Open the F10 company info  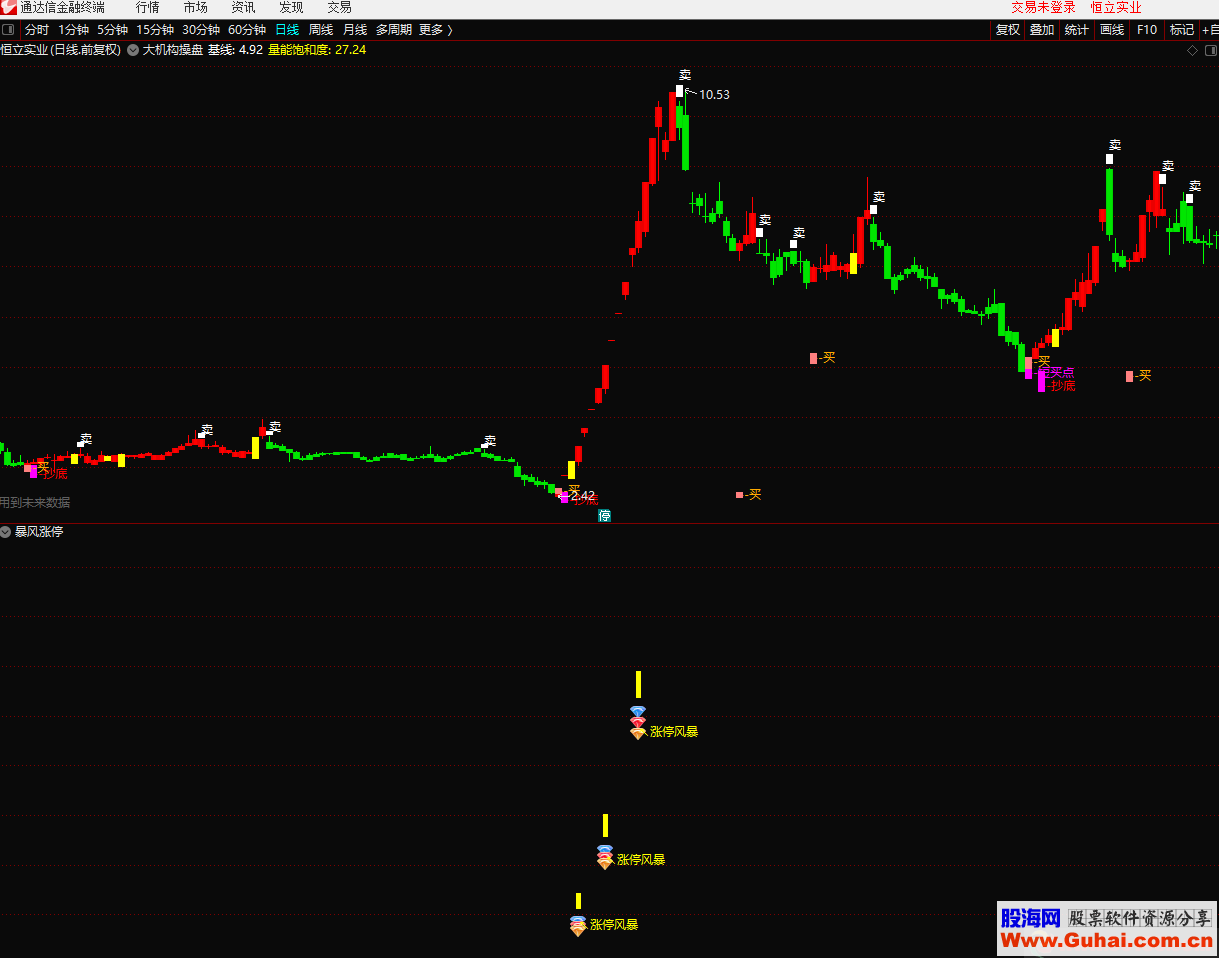click(x=1147, y=30)
